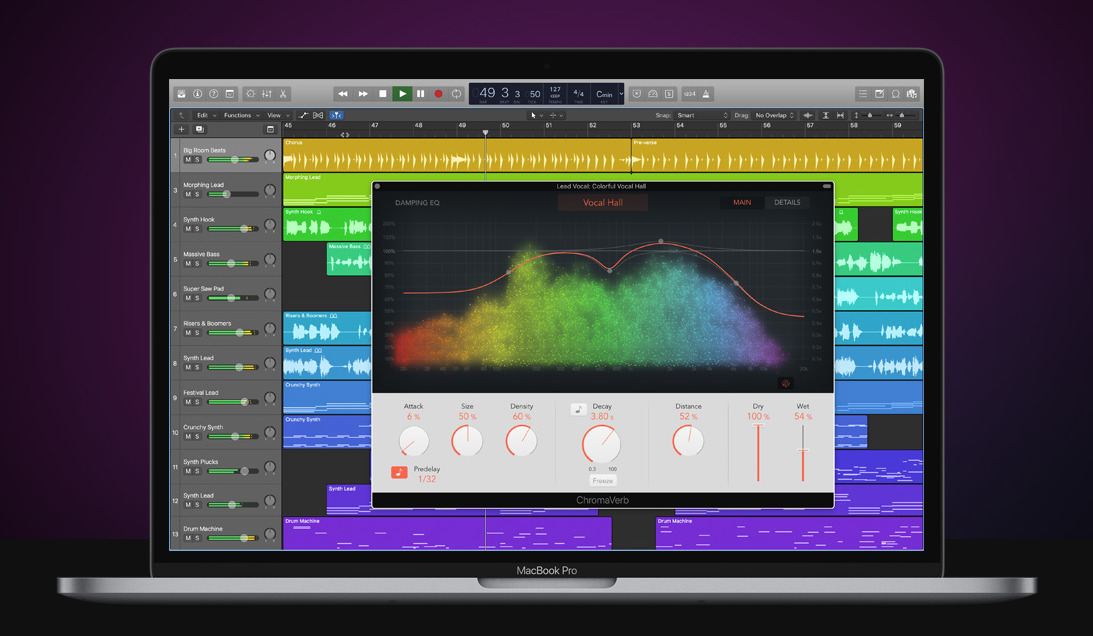Open the Edit menu in tracks area
The image size is (1093, 636).
206,115
